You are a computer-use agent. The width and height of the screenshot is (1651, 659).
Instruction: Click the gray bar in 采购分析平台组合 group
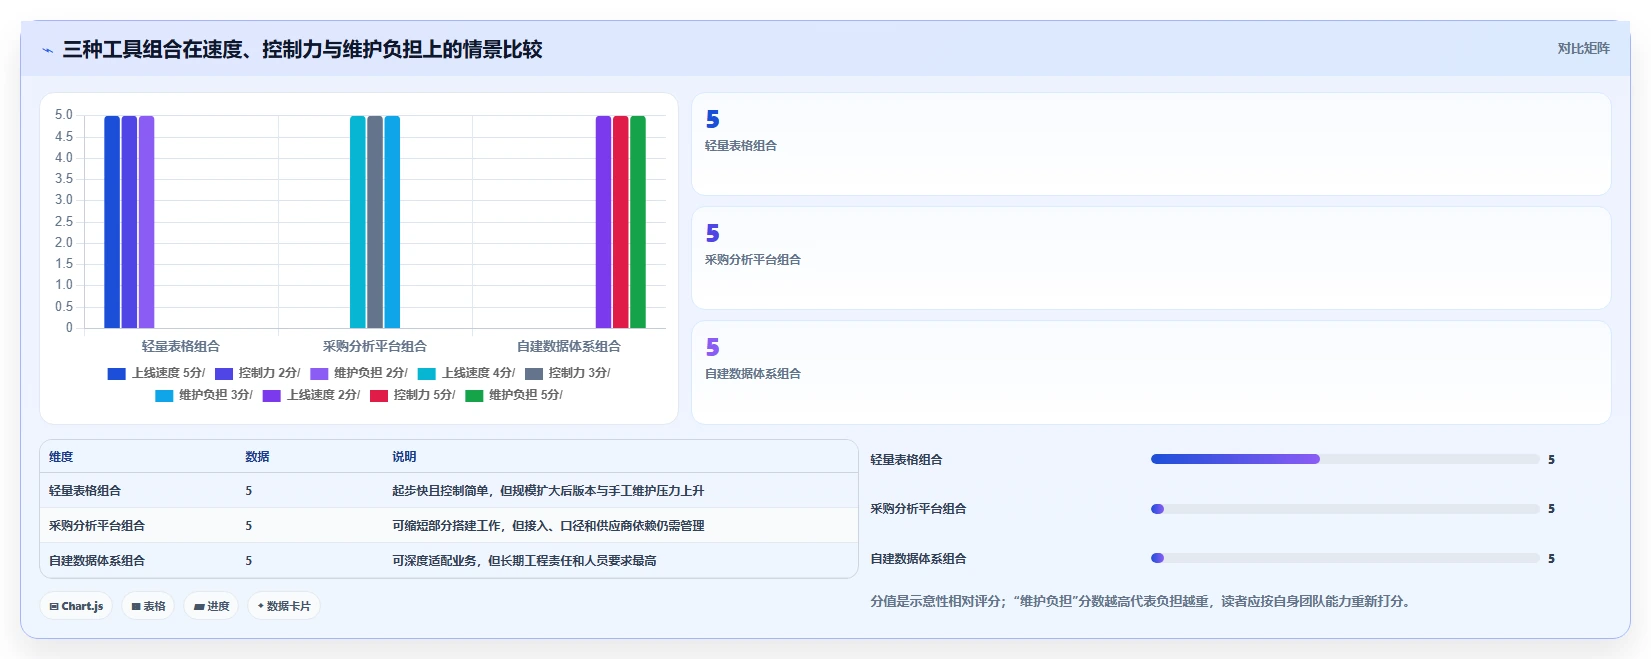(x=375, y=222)
